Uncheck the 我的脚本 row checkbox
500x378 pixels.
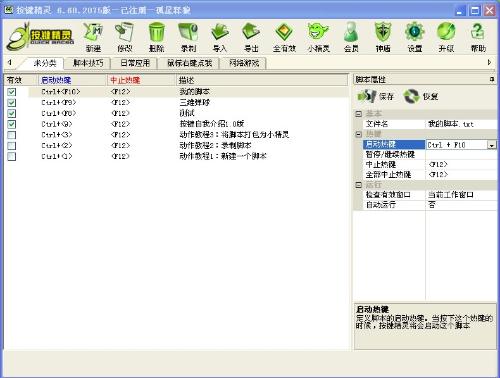[12, 92]
